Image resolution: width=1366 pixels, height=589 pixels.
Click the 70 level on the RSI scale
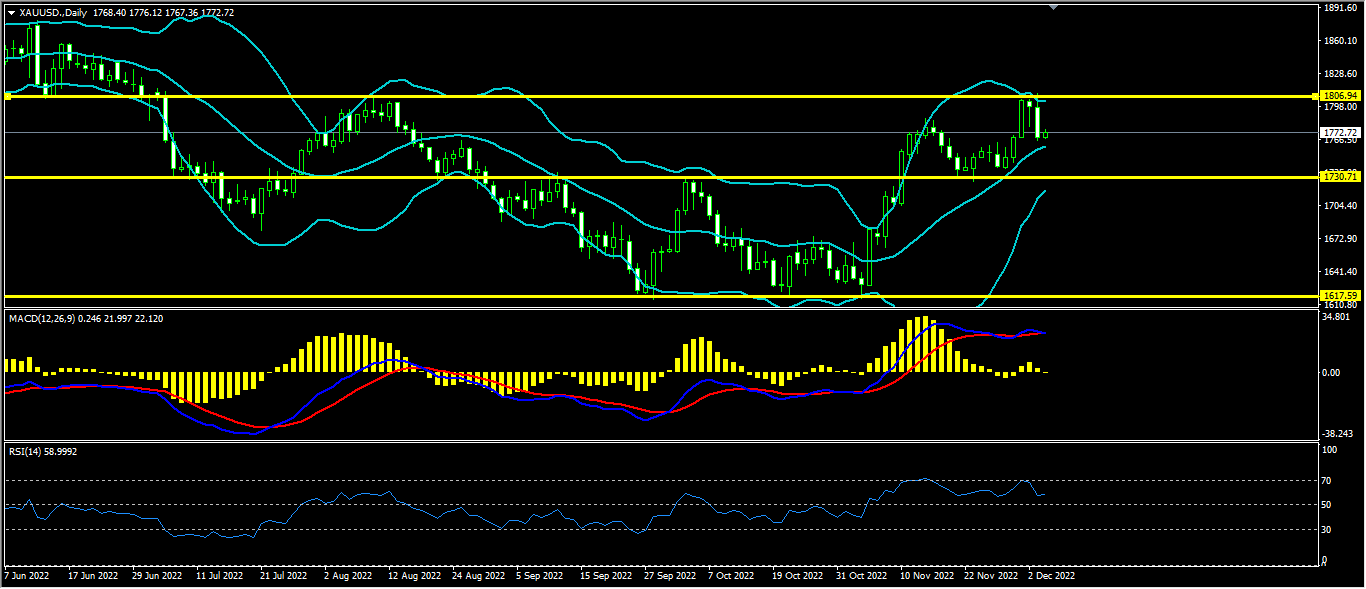[x=1327, y=481]
